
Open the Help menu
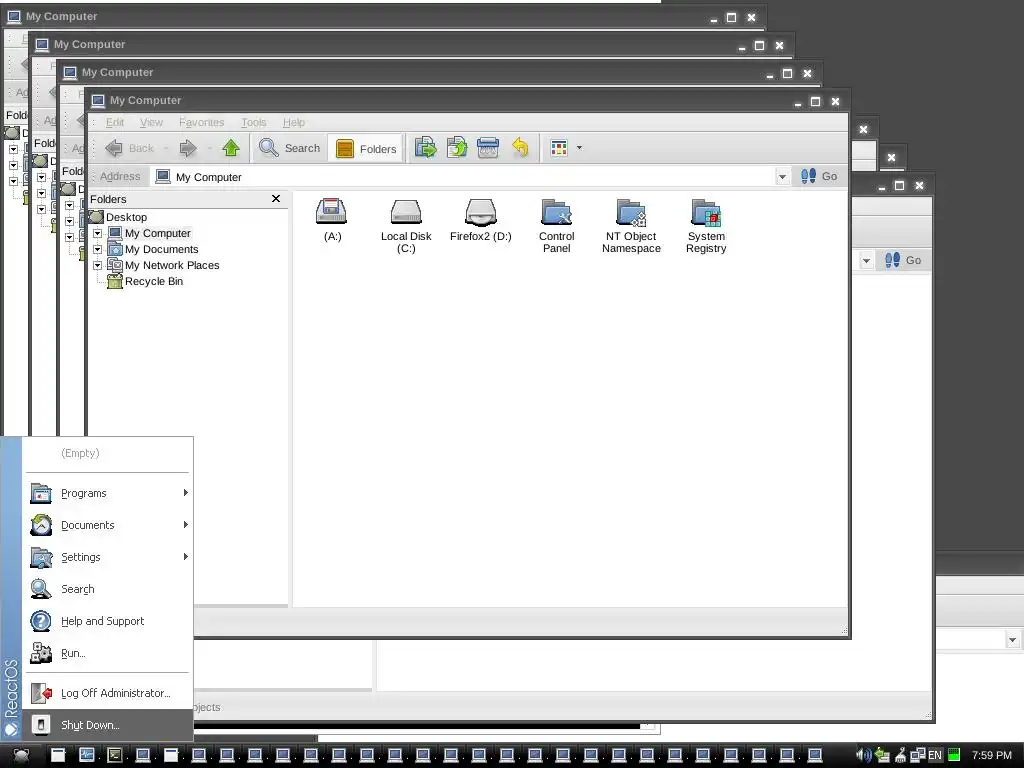[x=294, y=122]
